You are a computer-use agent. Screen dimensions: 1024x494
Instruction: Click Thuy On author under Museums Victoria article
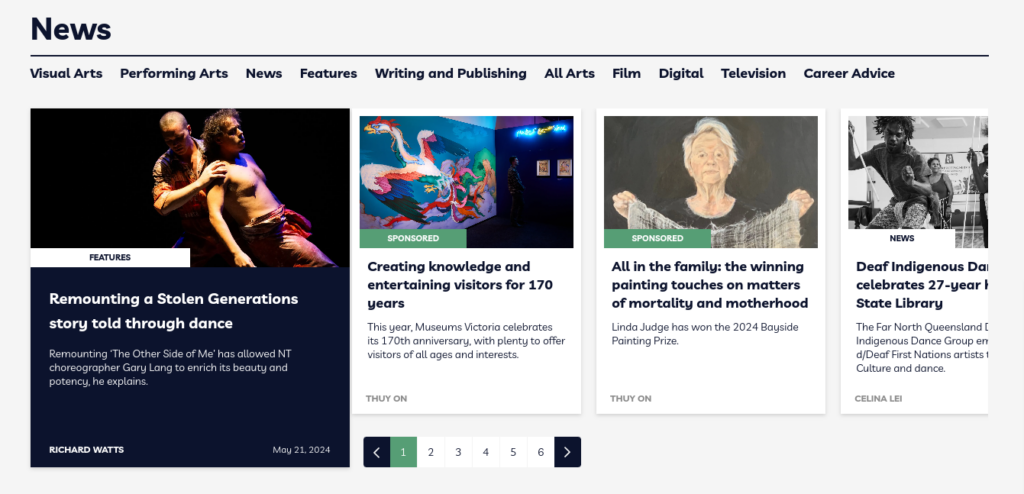tap(386, 399)
